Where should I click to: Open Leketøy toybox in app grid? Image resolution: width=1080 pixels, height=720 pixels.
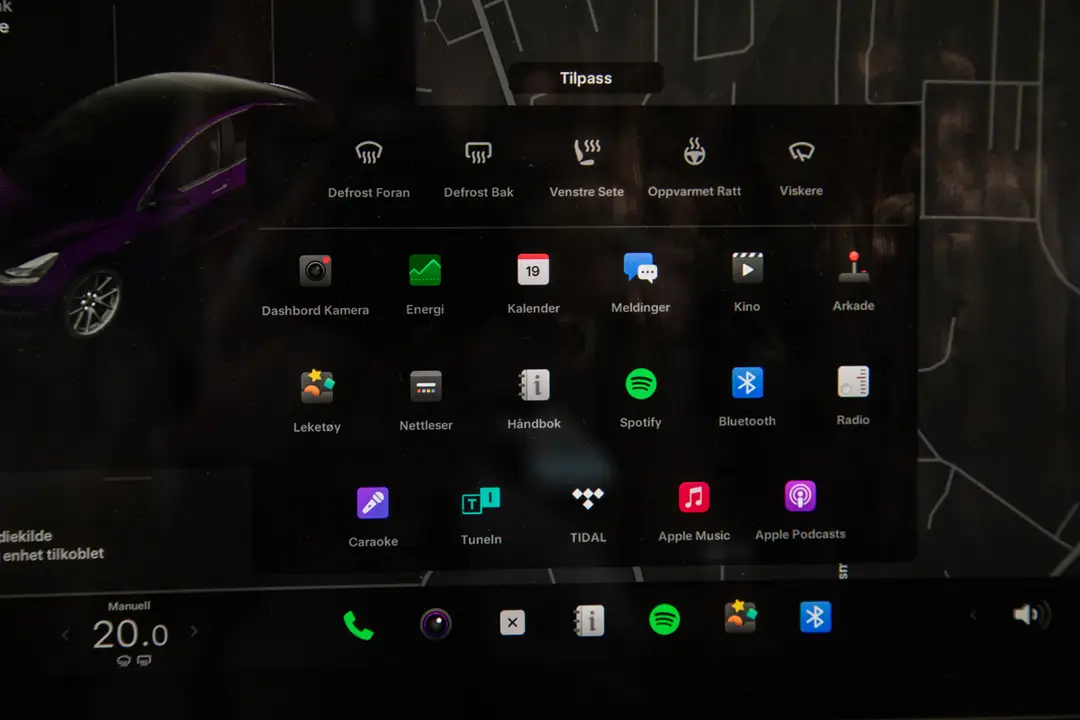[x=317, y=401]
